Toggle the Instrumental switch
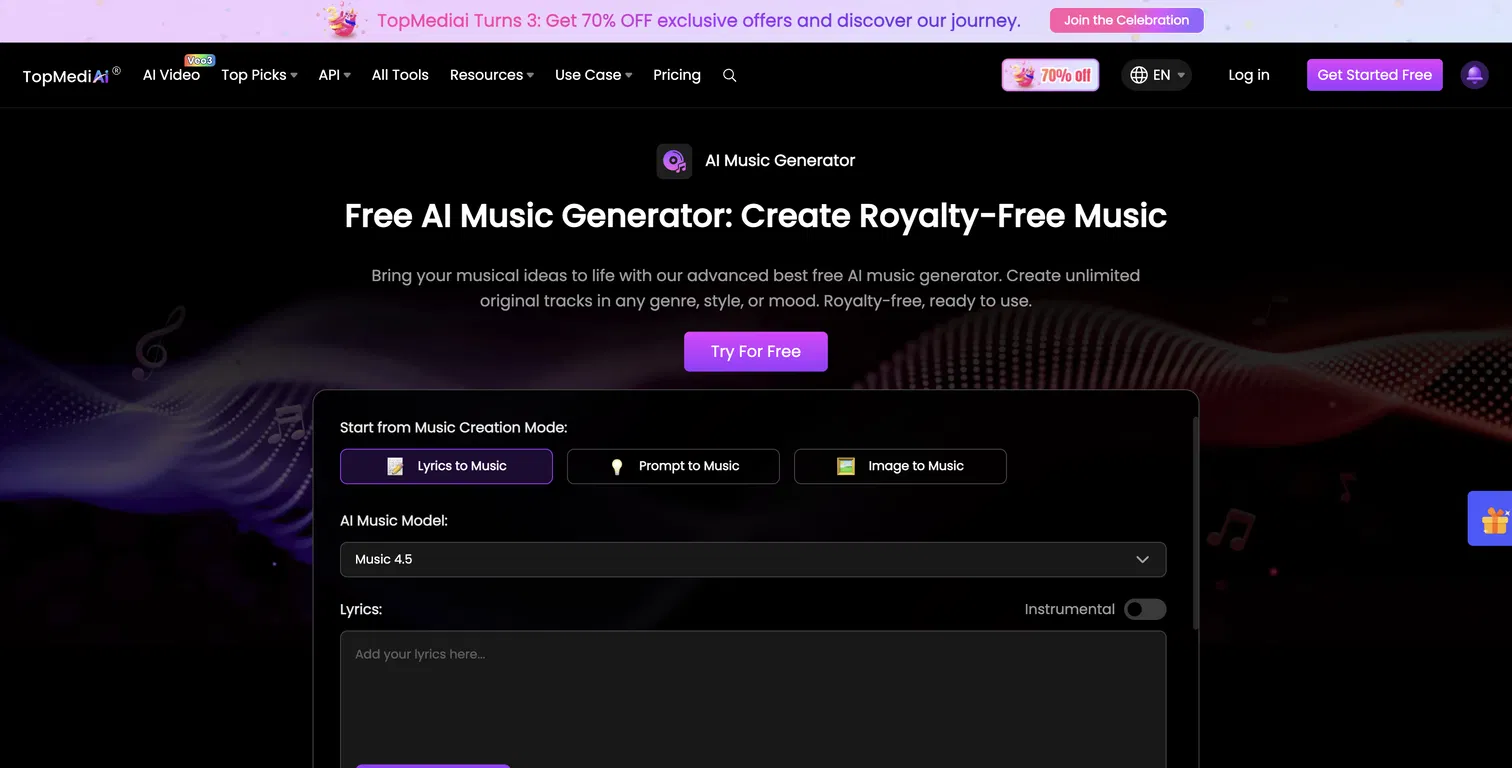Image resolution: width=1512 pixels, height=768 pixels. [x=1145, y=609]
